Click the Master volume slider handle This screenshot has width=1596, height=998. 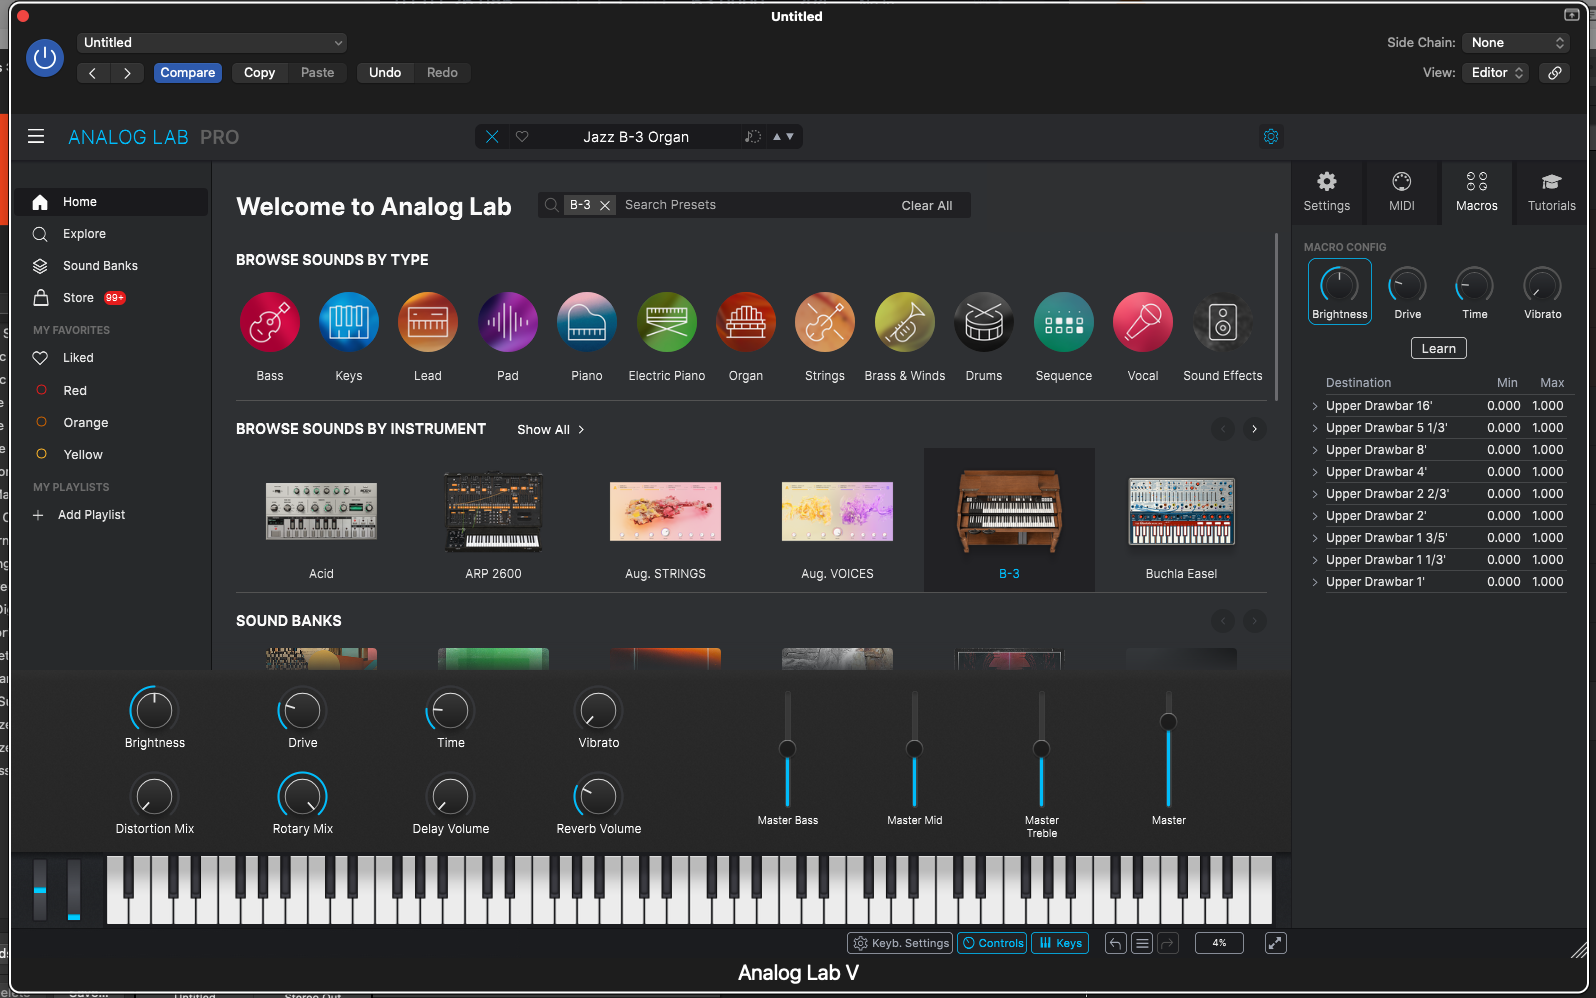(1168, 721)
